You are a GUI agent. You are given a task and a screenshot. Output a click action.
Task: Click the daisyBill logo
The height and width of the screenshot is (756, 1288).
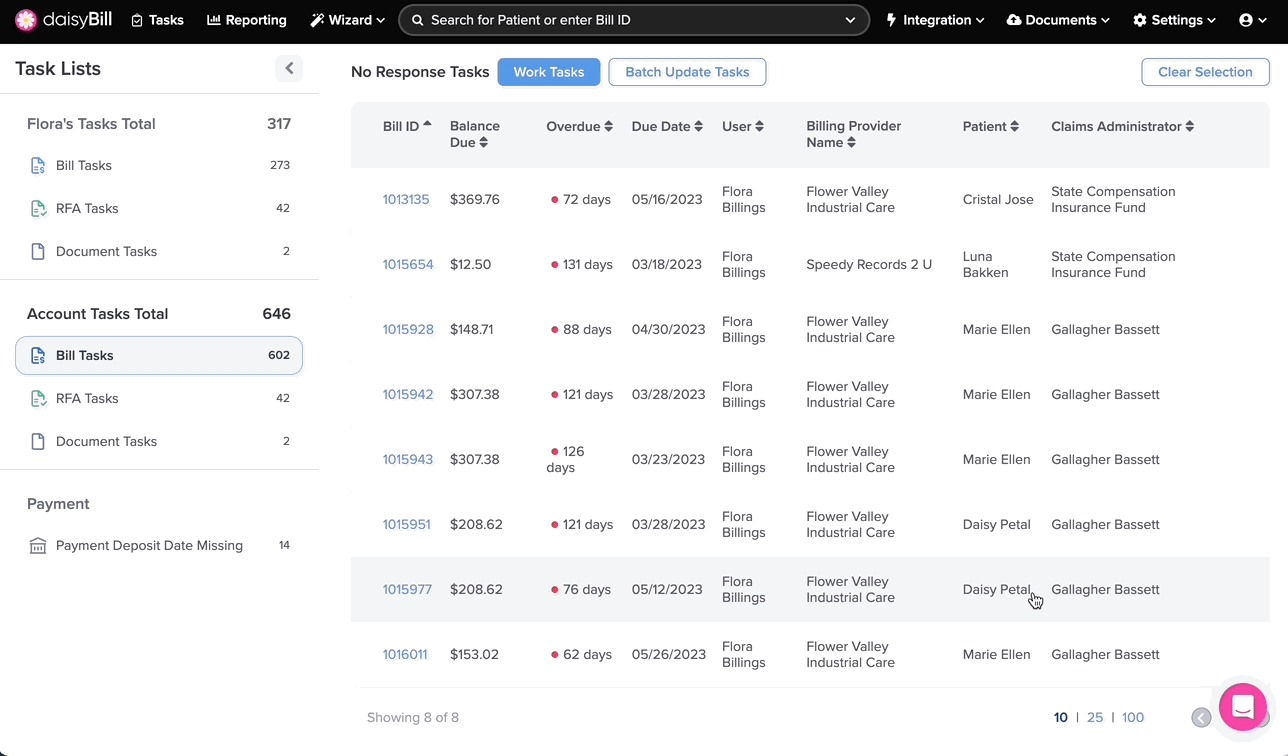(x=65, y=20)
